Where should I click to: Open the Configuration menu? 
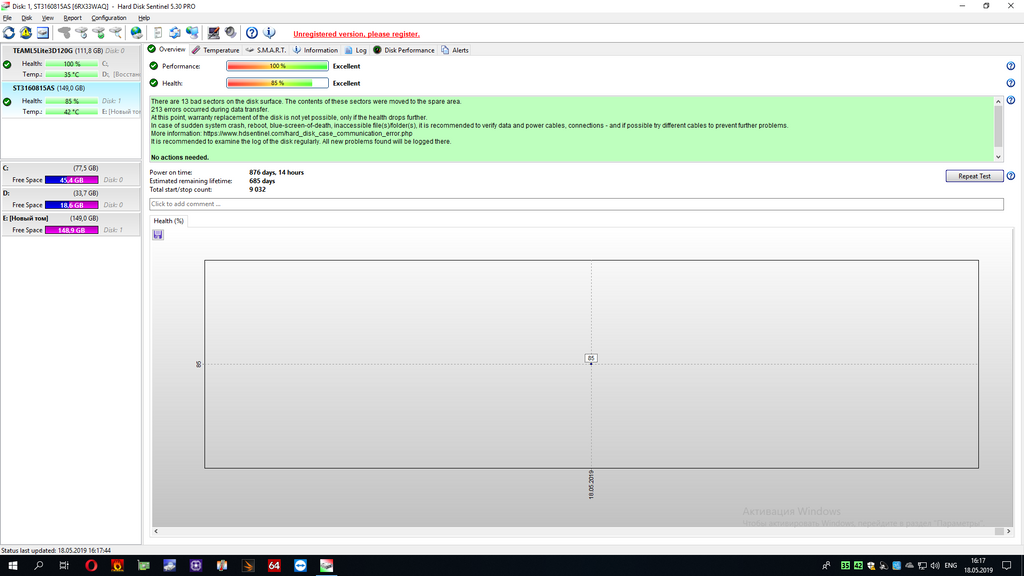pos(108,18)
